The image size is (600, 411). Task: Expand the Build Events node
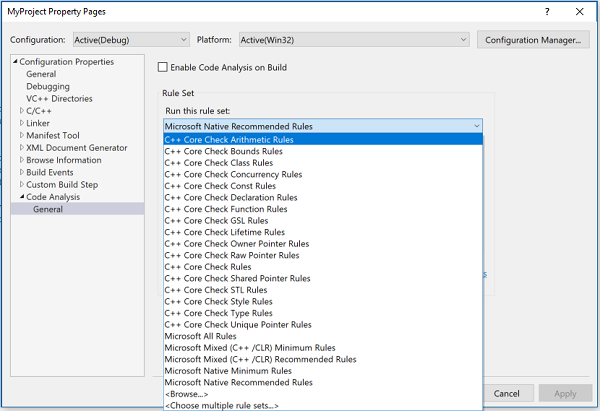[21, 173]
